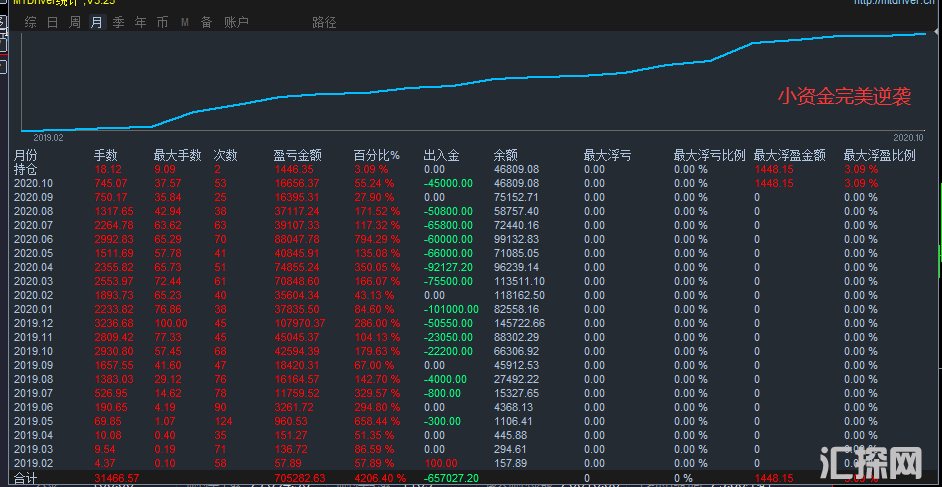Select the 币 currency tab
942x487 pixels.
click(x=163, y=22)
